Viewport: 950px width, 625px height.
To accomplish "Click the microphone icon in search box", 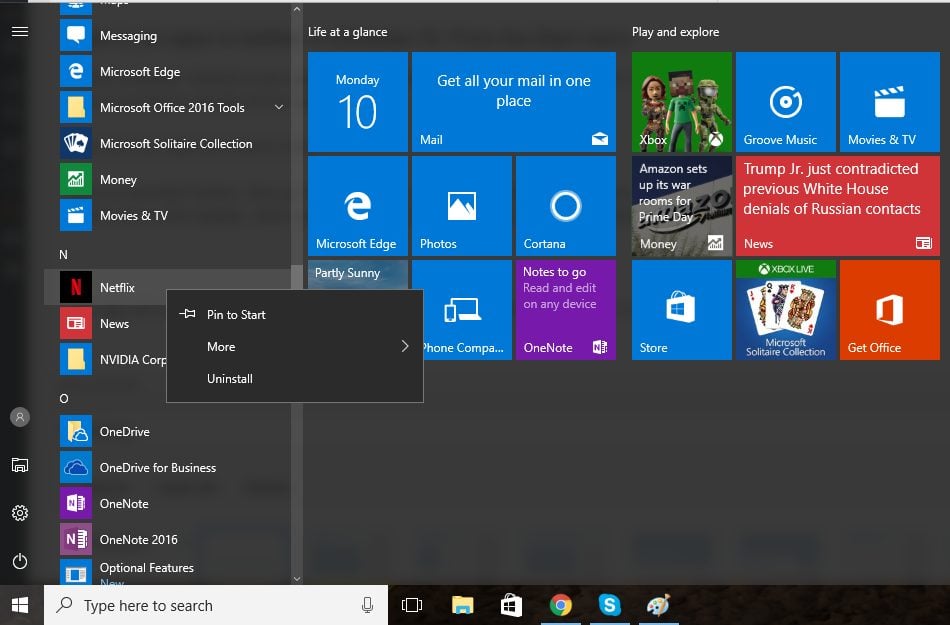I will pos(367,605).
